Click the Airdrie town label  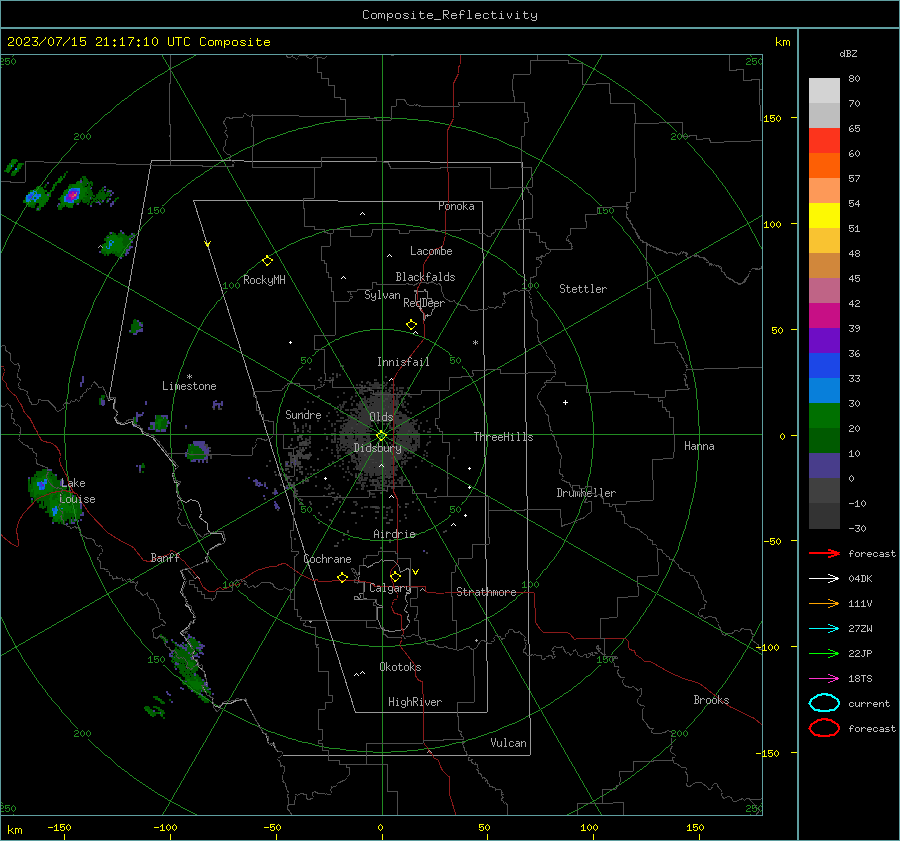coord(394,534)
